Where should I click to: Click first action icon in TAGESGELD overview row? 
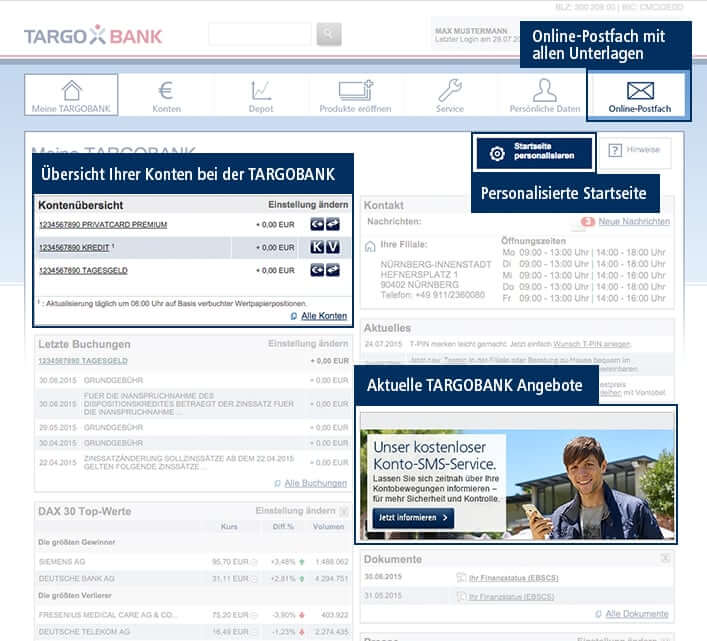[317, 270]
